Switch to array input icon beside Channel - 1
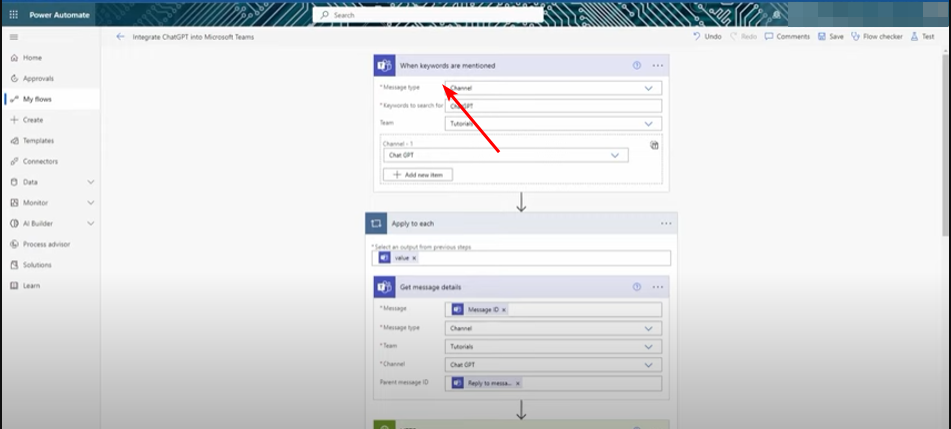The height and width of the screenshot is (429, 951). (654, 145)
